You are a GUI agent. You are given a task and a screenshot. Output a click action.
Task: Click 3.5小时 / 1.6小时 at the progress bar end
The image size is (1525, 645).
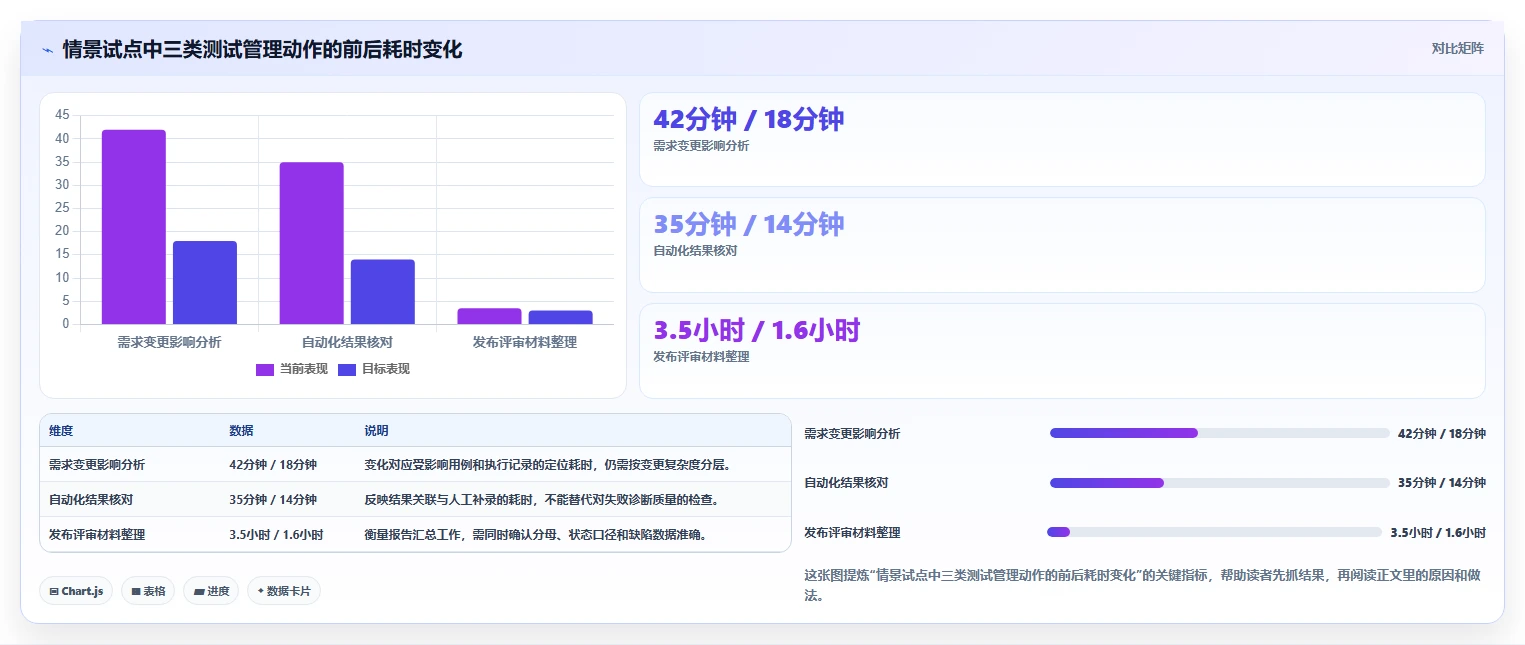click(x=1438, y=533)
